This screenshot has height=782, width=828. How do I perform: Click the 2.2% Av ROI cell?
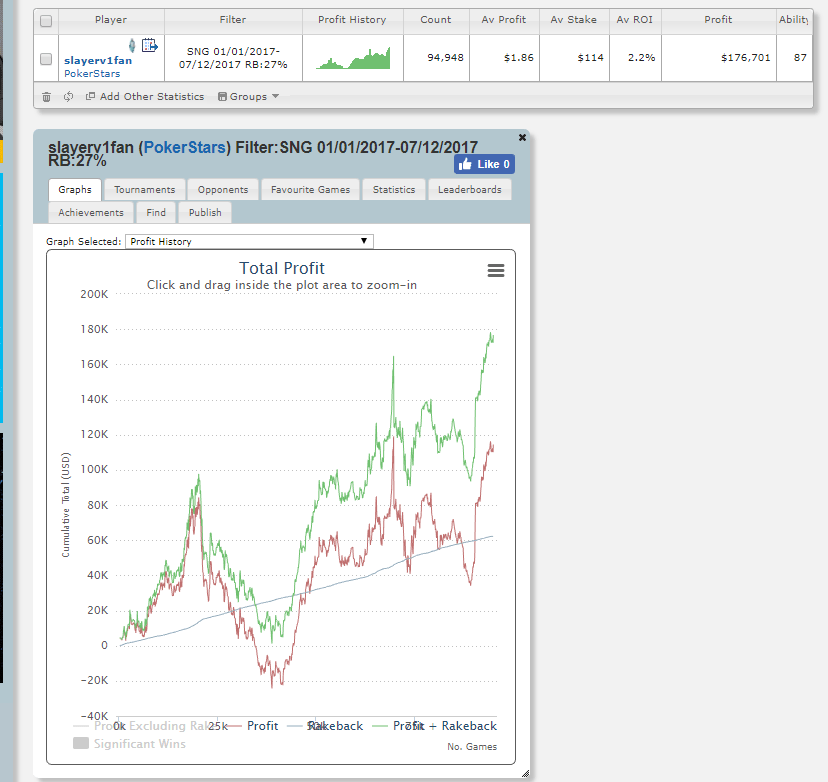635,58
